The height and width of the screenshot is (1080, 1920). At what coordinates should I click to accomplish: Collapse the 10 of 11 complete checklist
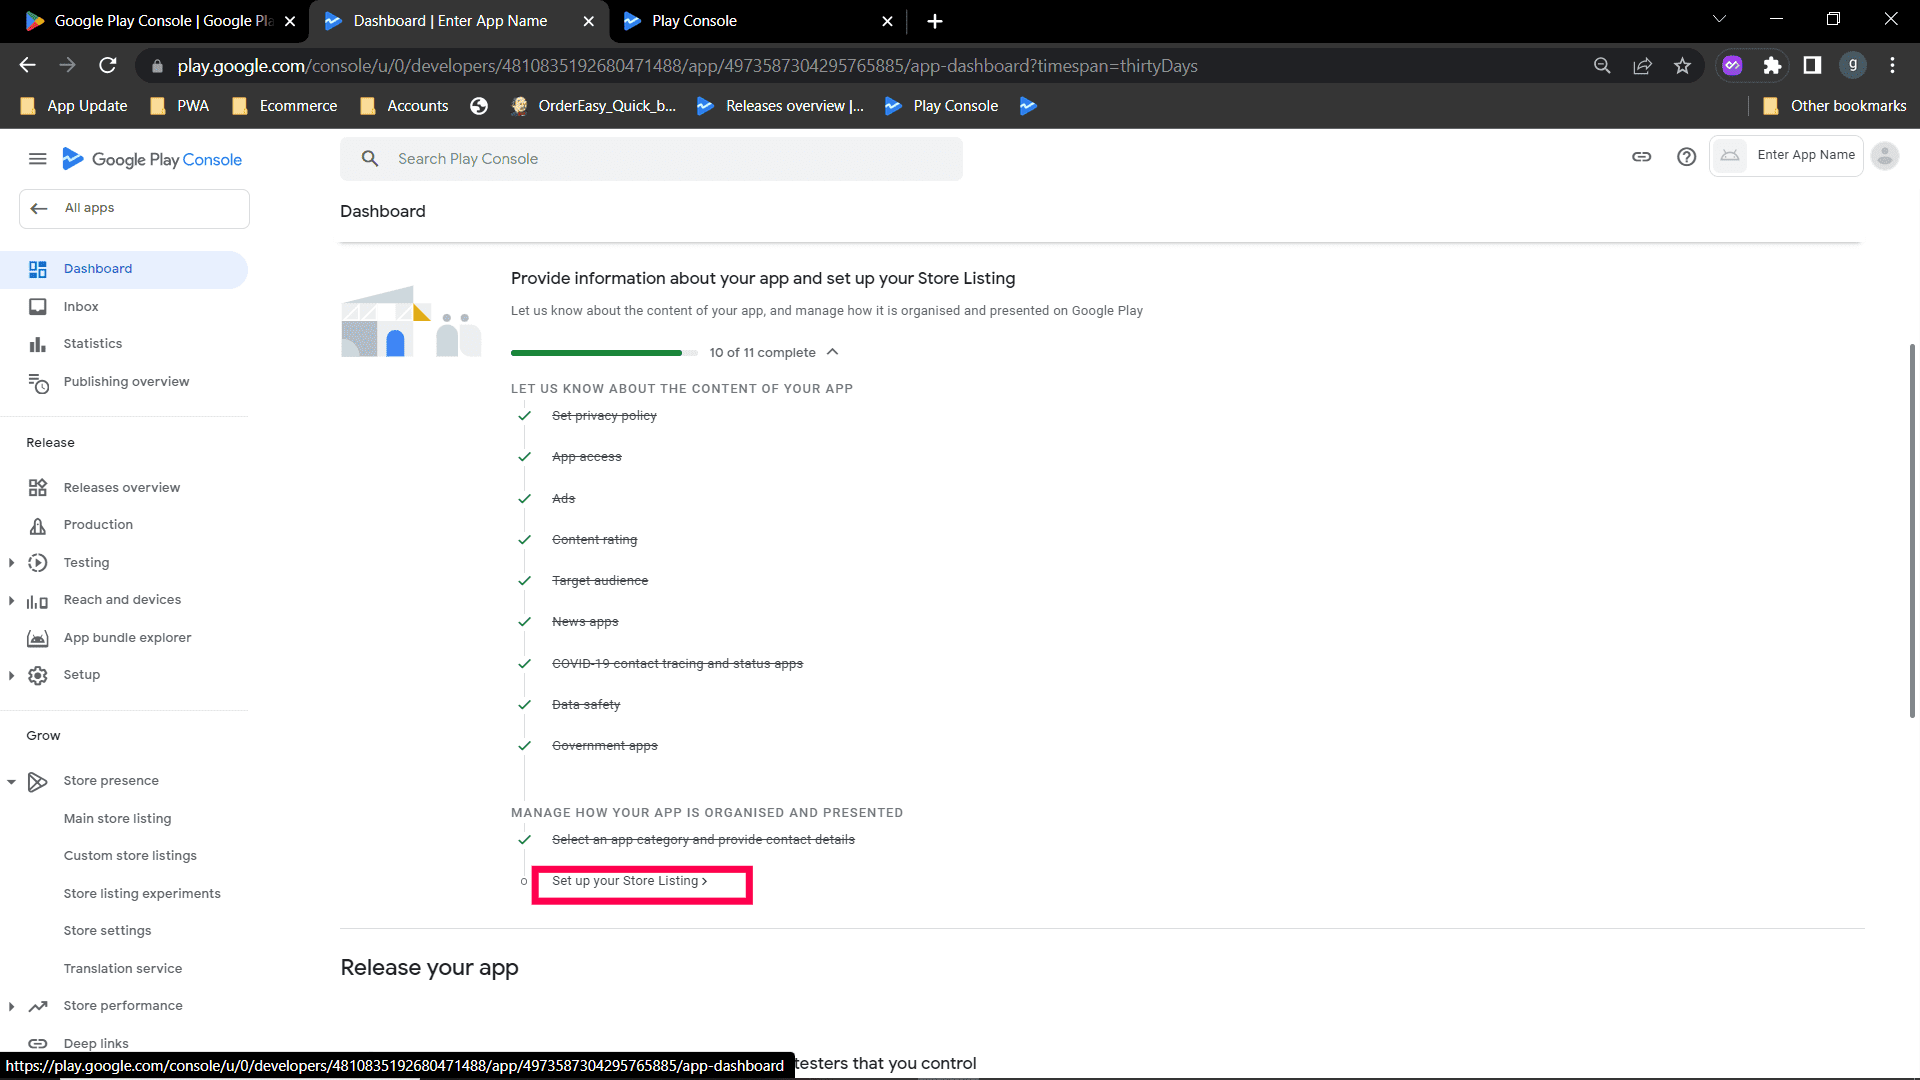832,352
